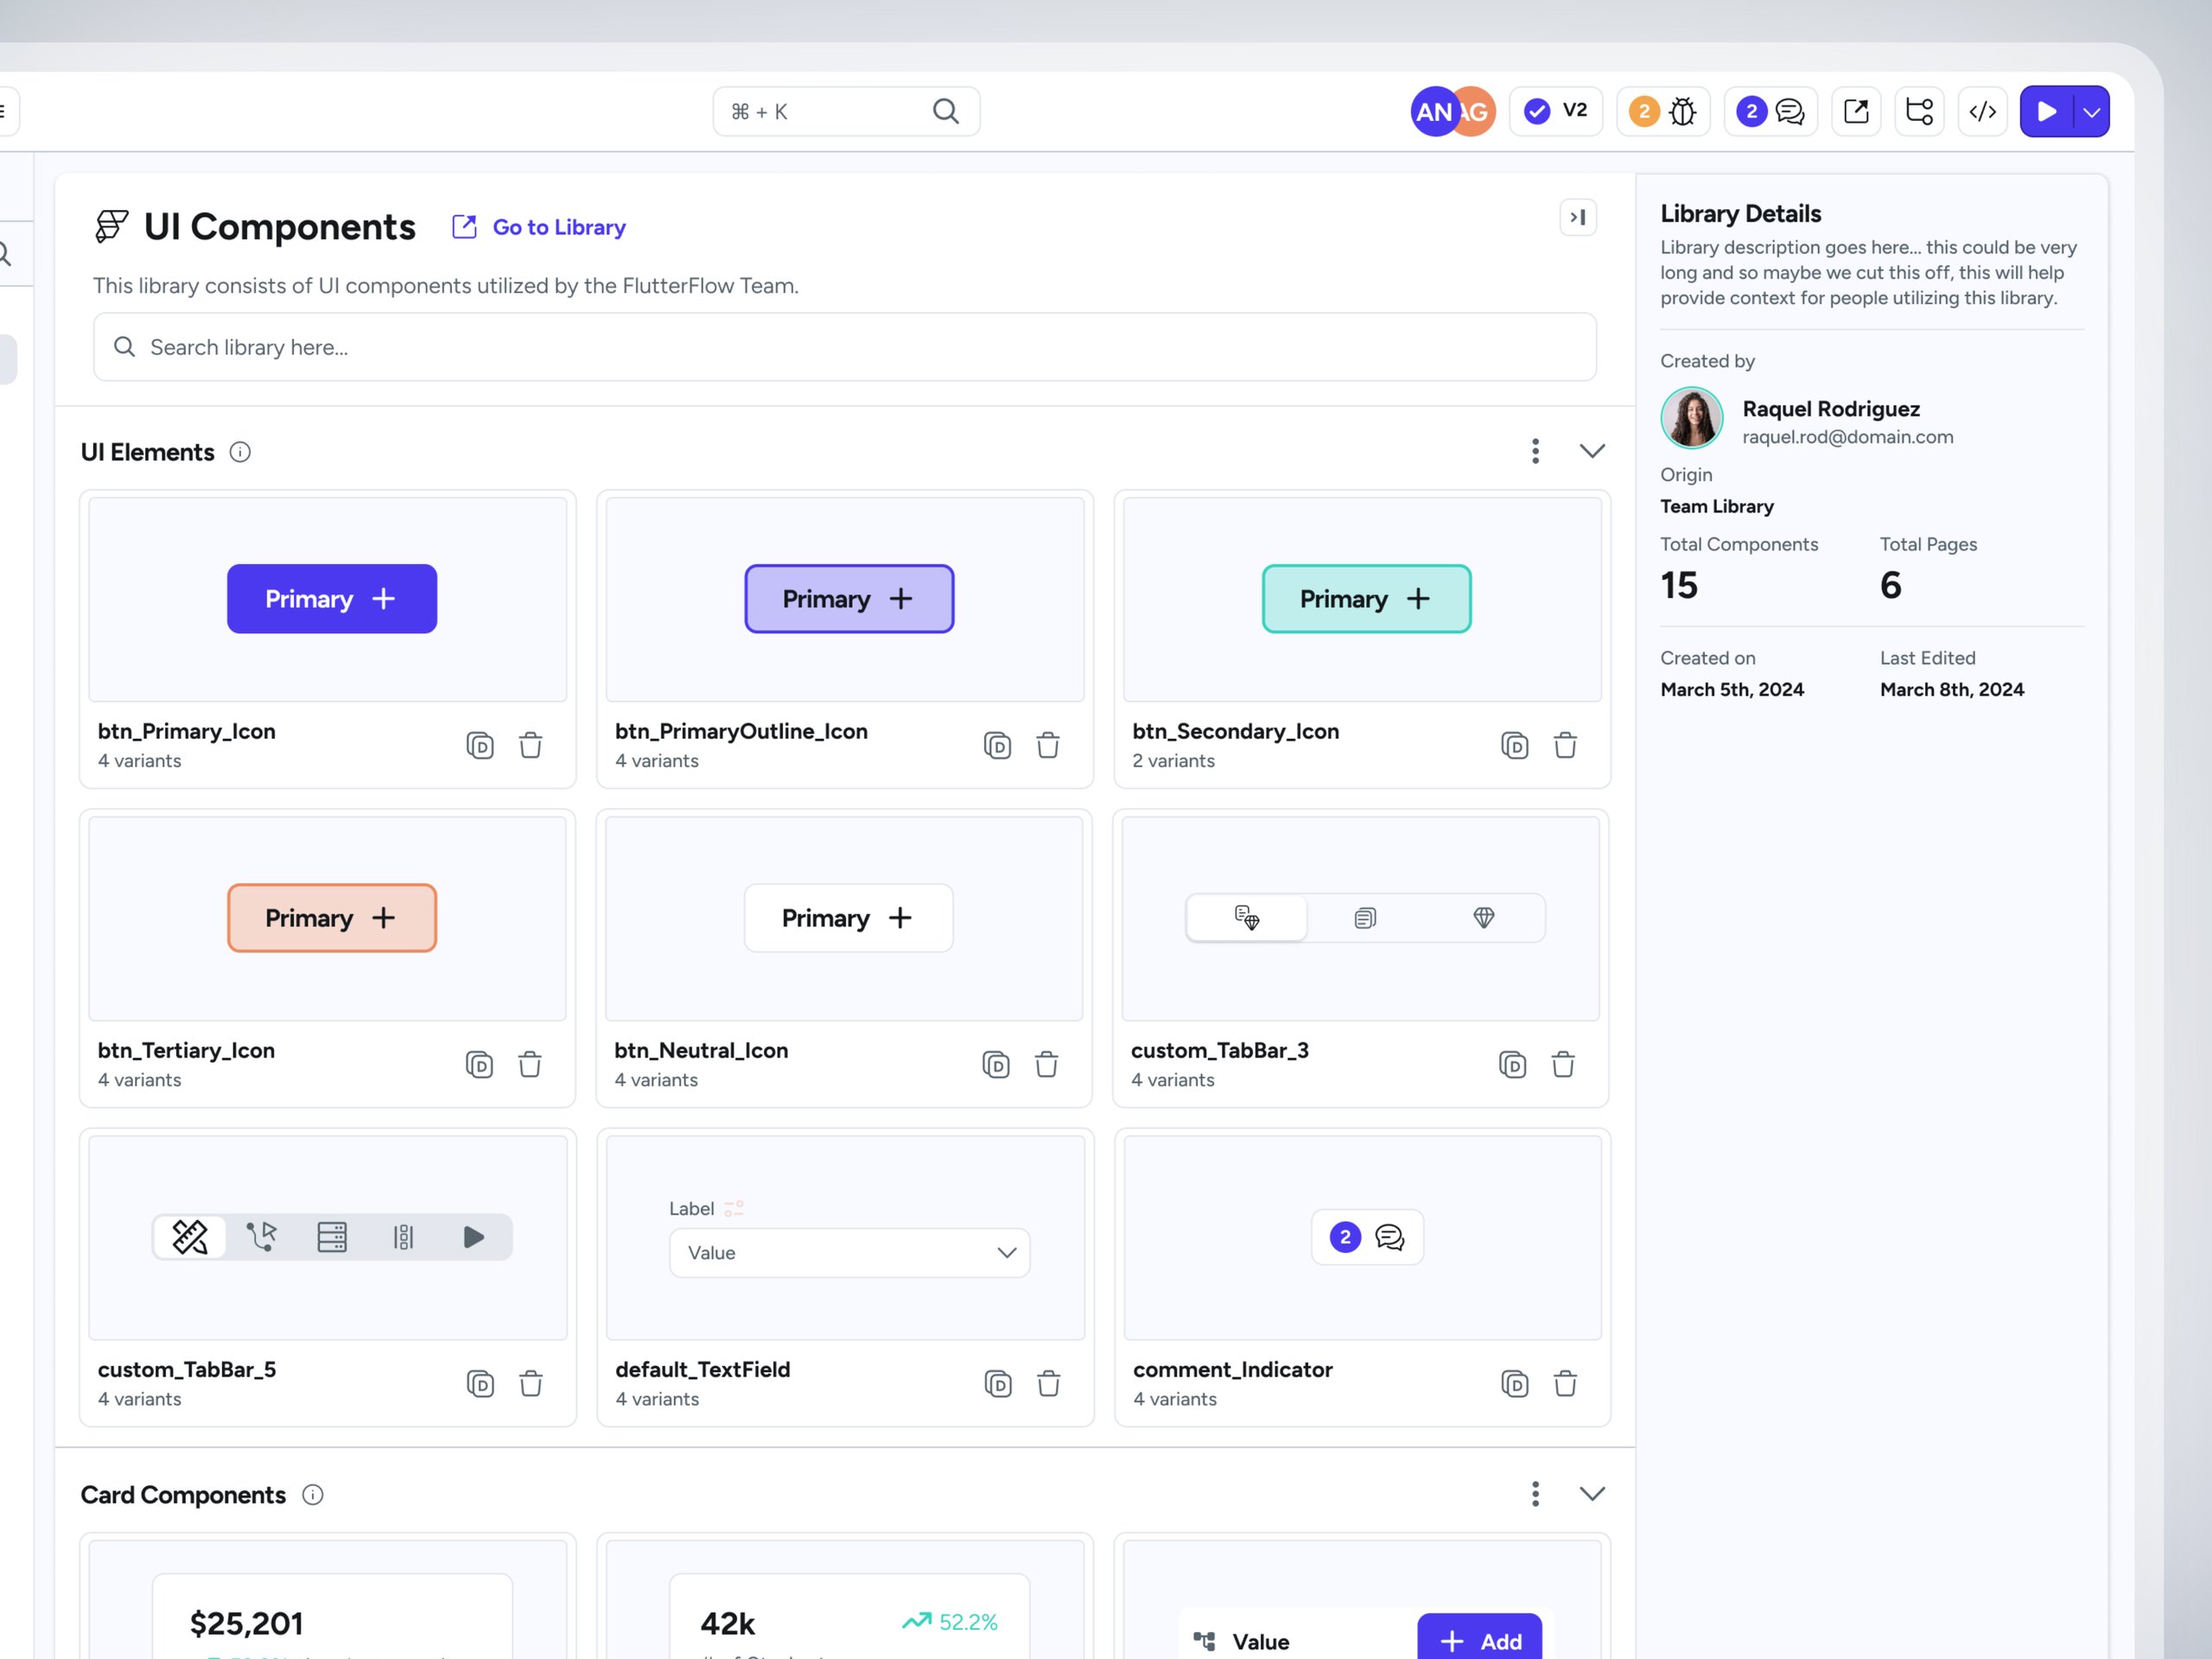Select diamond tab in custom_TabBar_3 preview

[1484, 917]
